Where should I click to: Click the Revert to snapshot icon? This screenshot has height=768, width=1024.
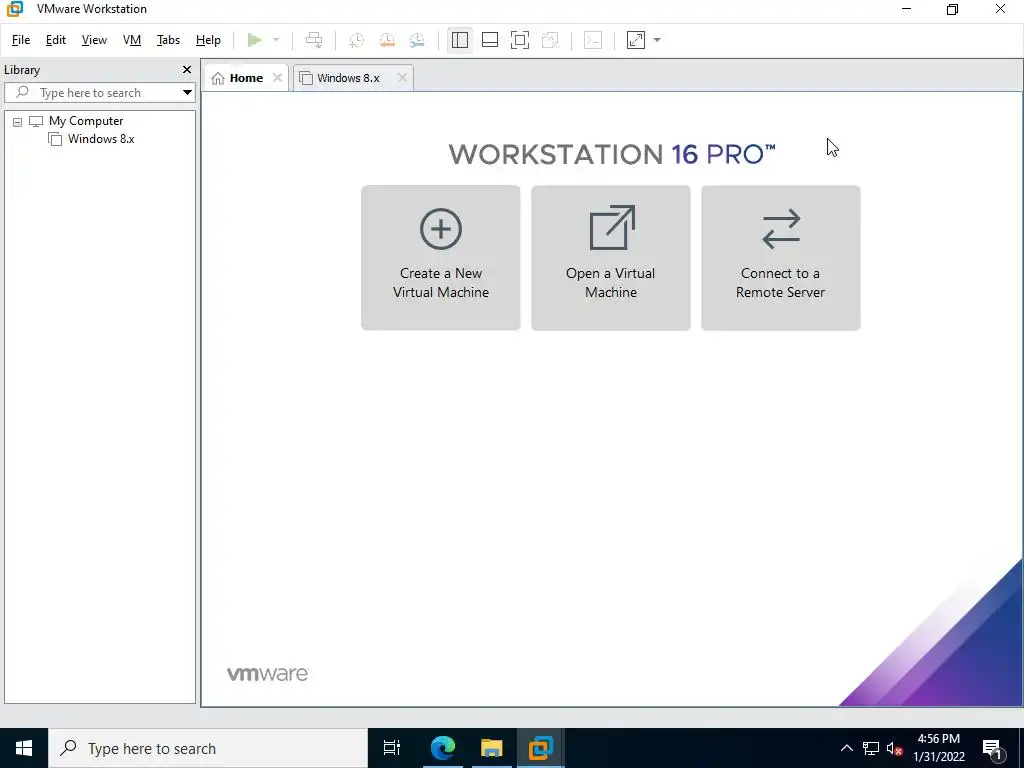(x=387, y=40)
